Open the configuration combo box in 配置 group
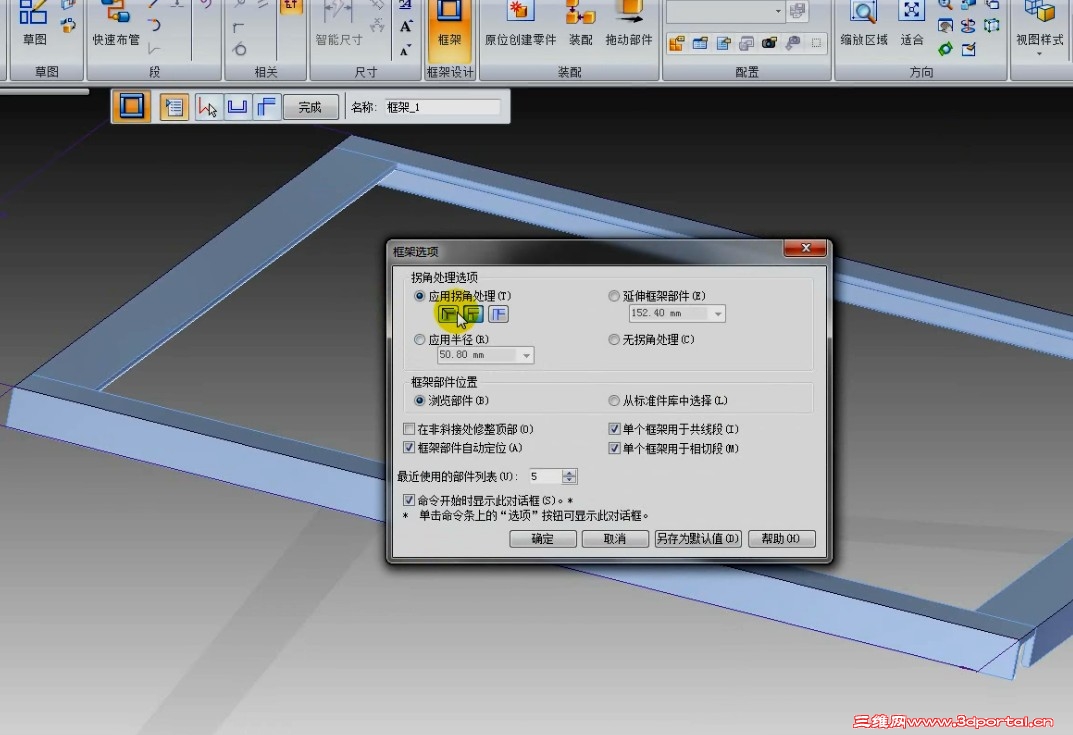 (x=725, y=11)
